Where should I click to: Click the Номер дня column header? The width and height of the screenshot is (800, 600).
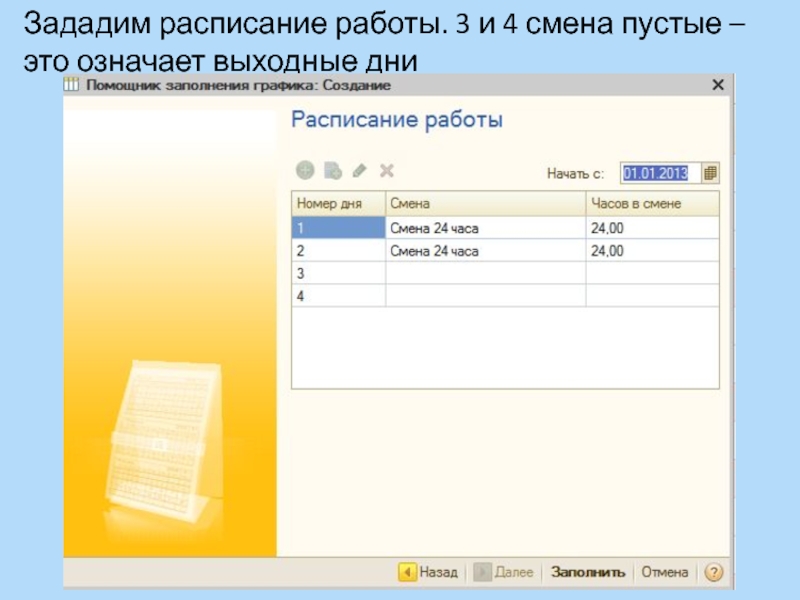point(338,204)
